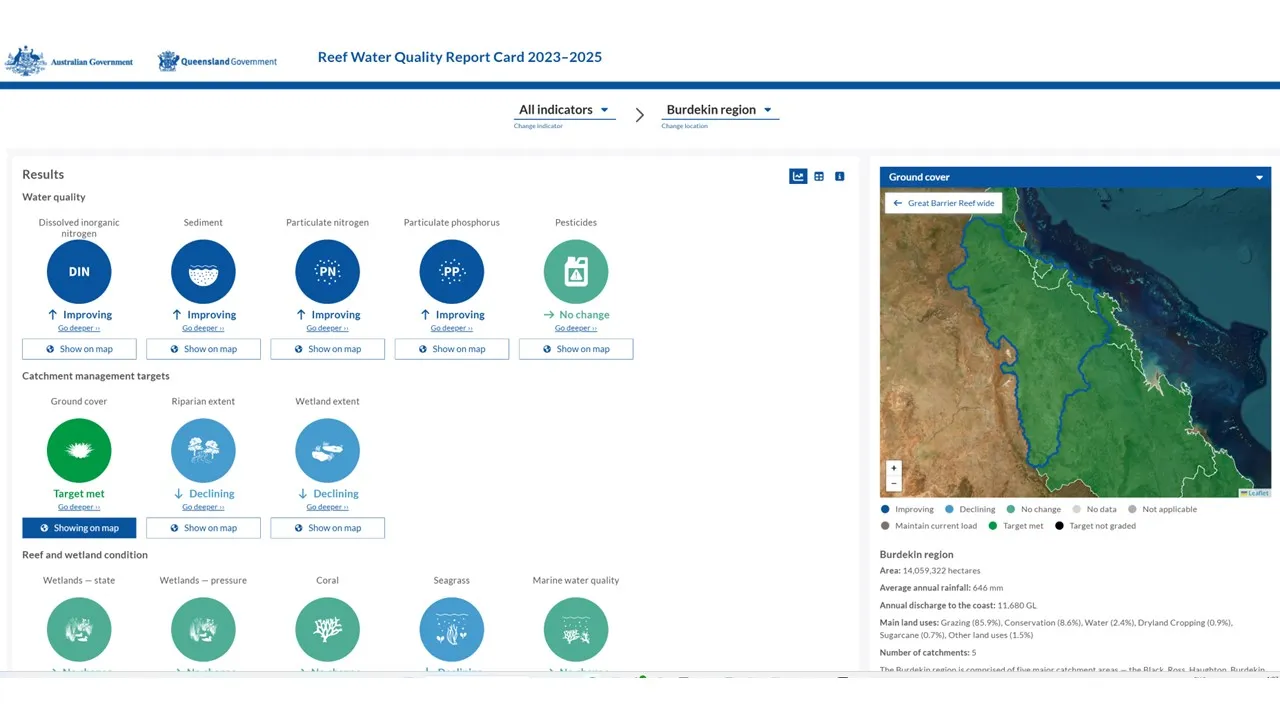Select the Riparian extent icon
The width and height of the screenshot is (1280, 720).
tap(203, 450)
